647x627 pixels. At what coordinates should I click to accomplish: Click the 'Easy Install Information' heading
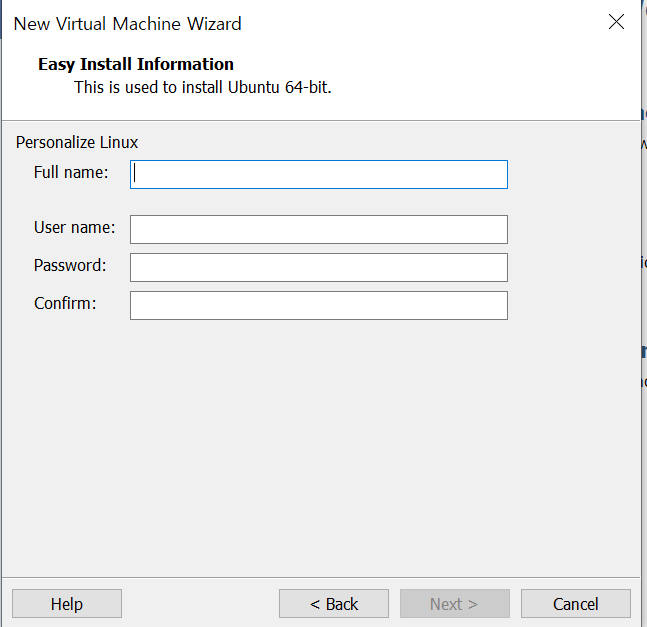click(136, 64)
